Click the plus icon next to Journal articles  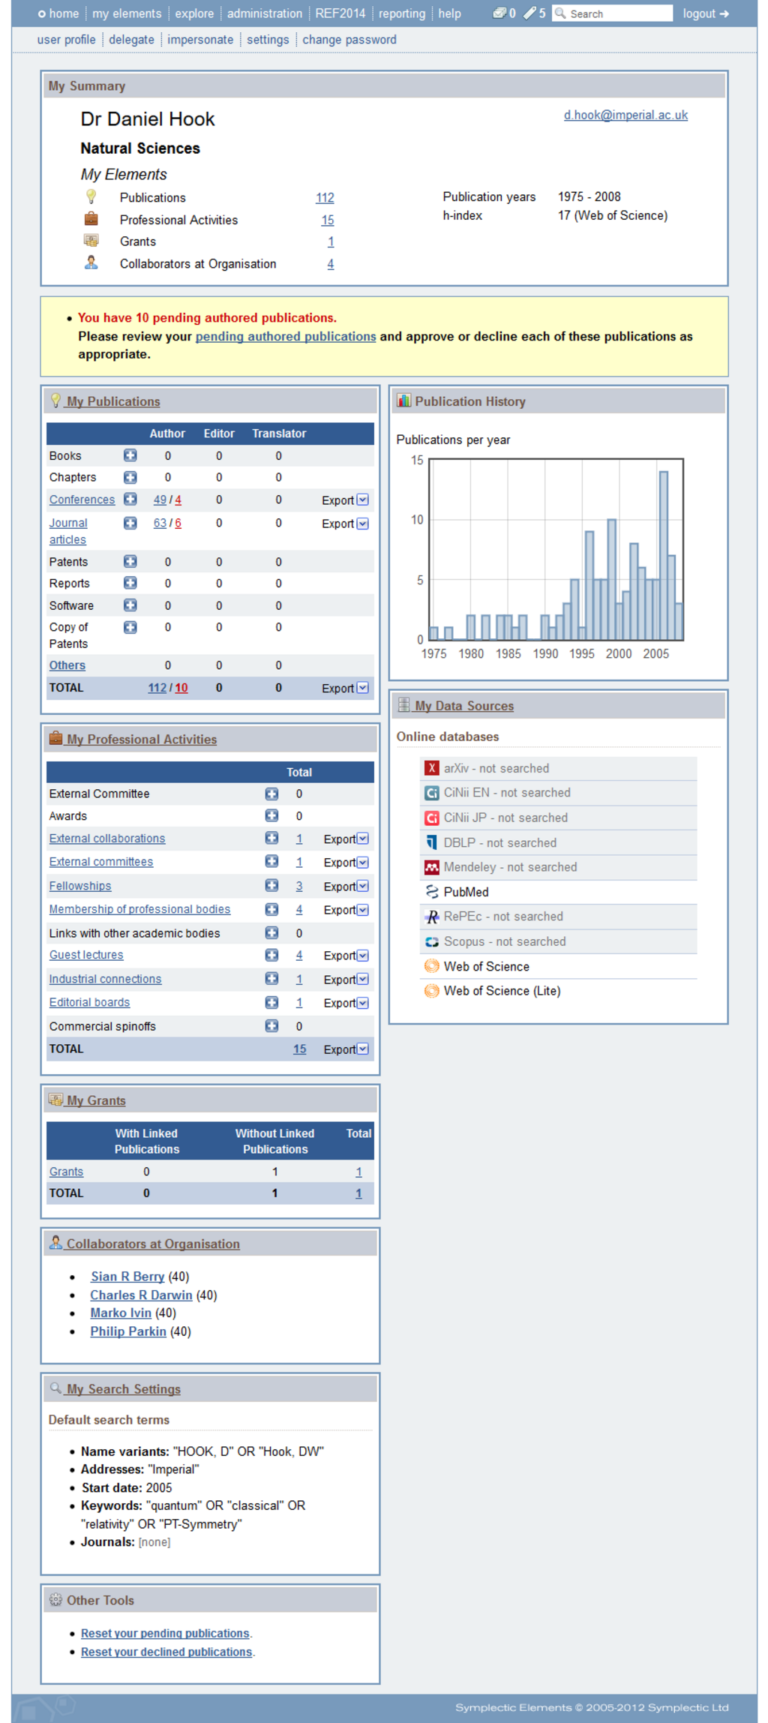(x=130, y=522)
